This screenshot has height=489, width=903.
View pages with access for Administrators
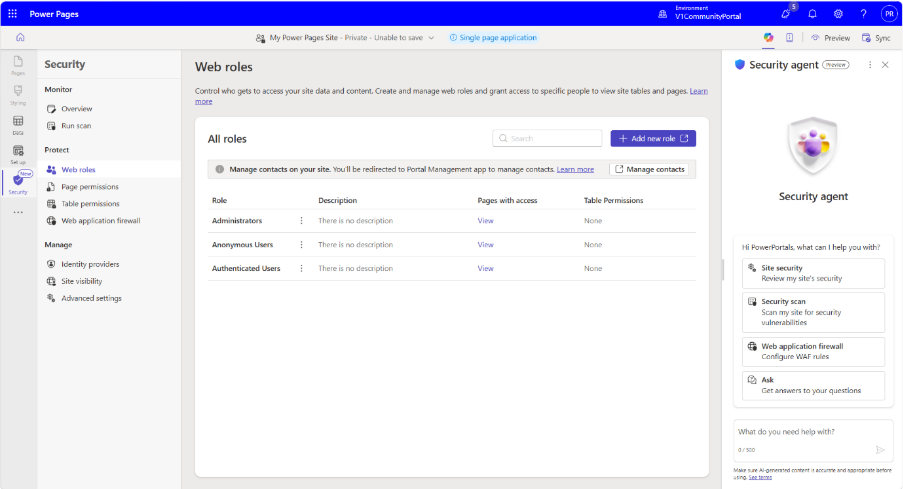[485, 221]
